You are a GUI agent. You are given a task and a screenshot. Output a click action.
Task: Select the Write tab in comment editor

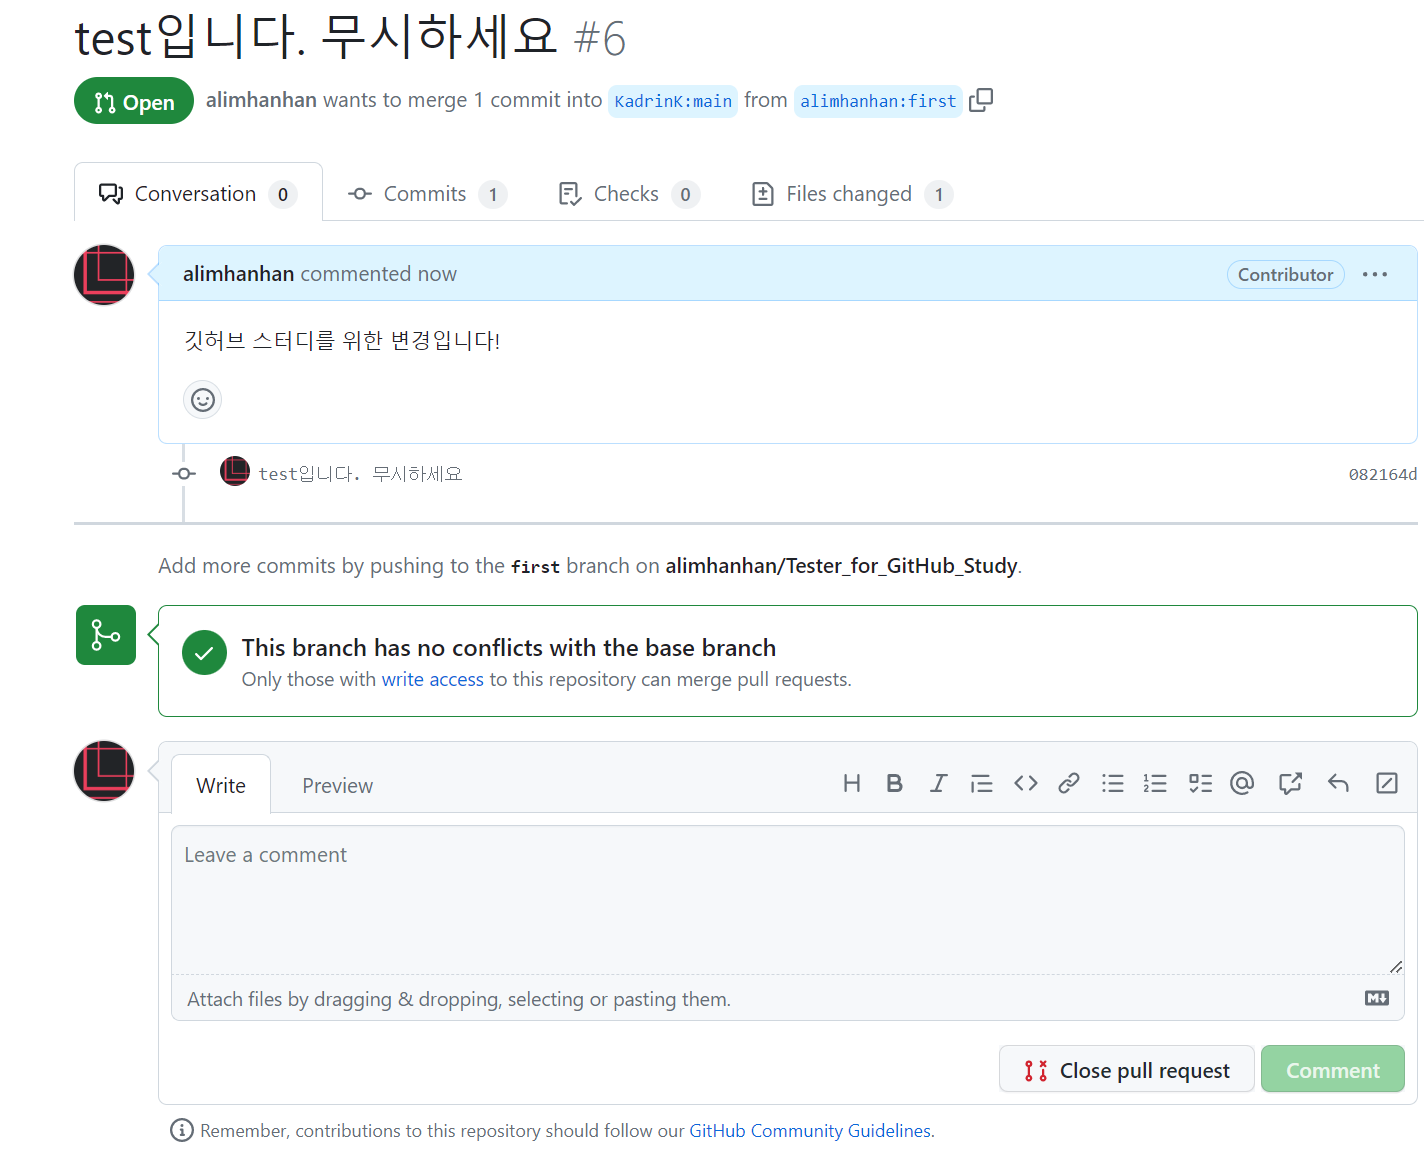coord(221,785)
